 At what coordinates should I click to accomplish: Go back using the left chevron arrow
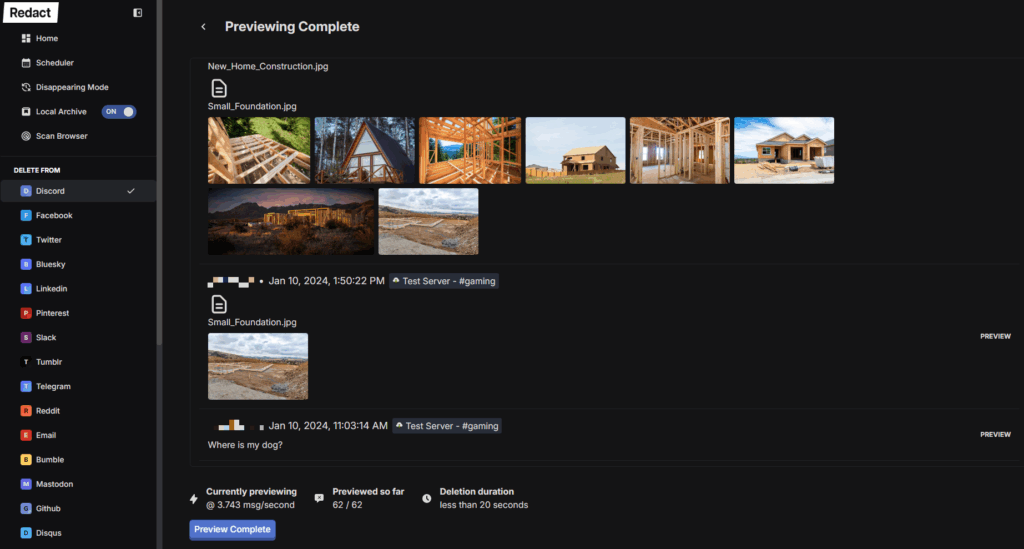pos(204,27)
